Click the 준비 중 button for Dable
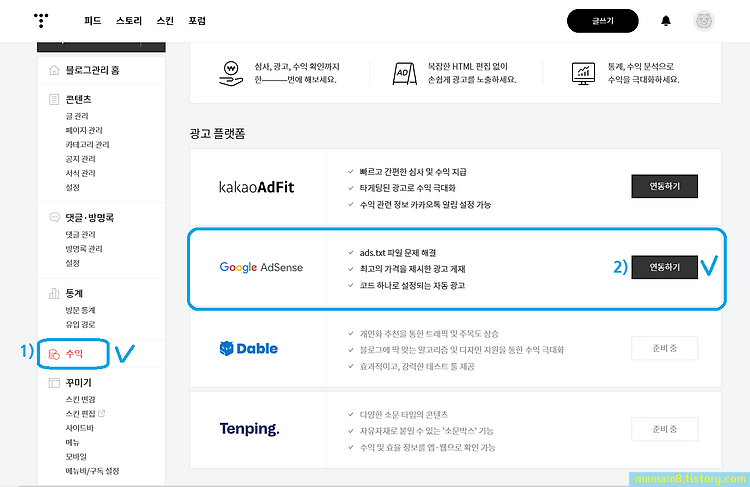750x487 pixels. pos(664,348)
